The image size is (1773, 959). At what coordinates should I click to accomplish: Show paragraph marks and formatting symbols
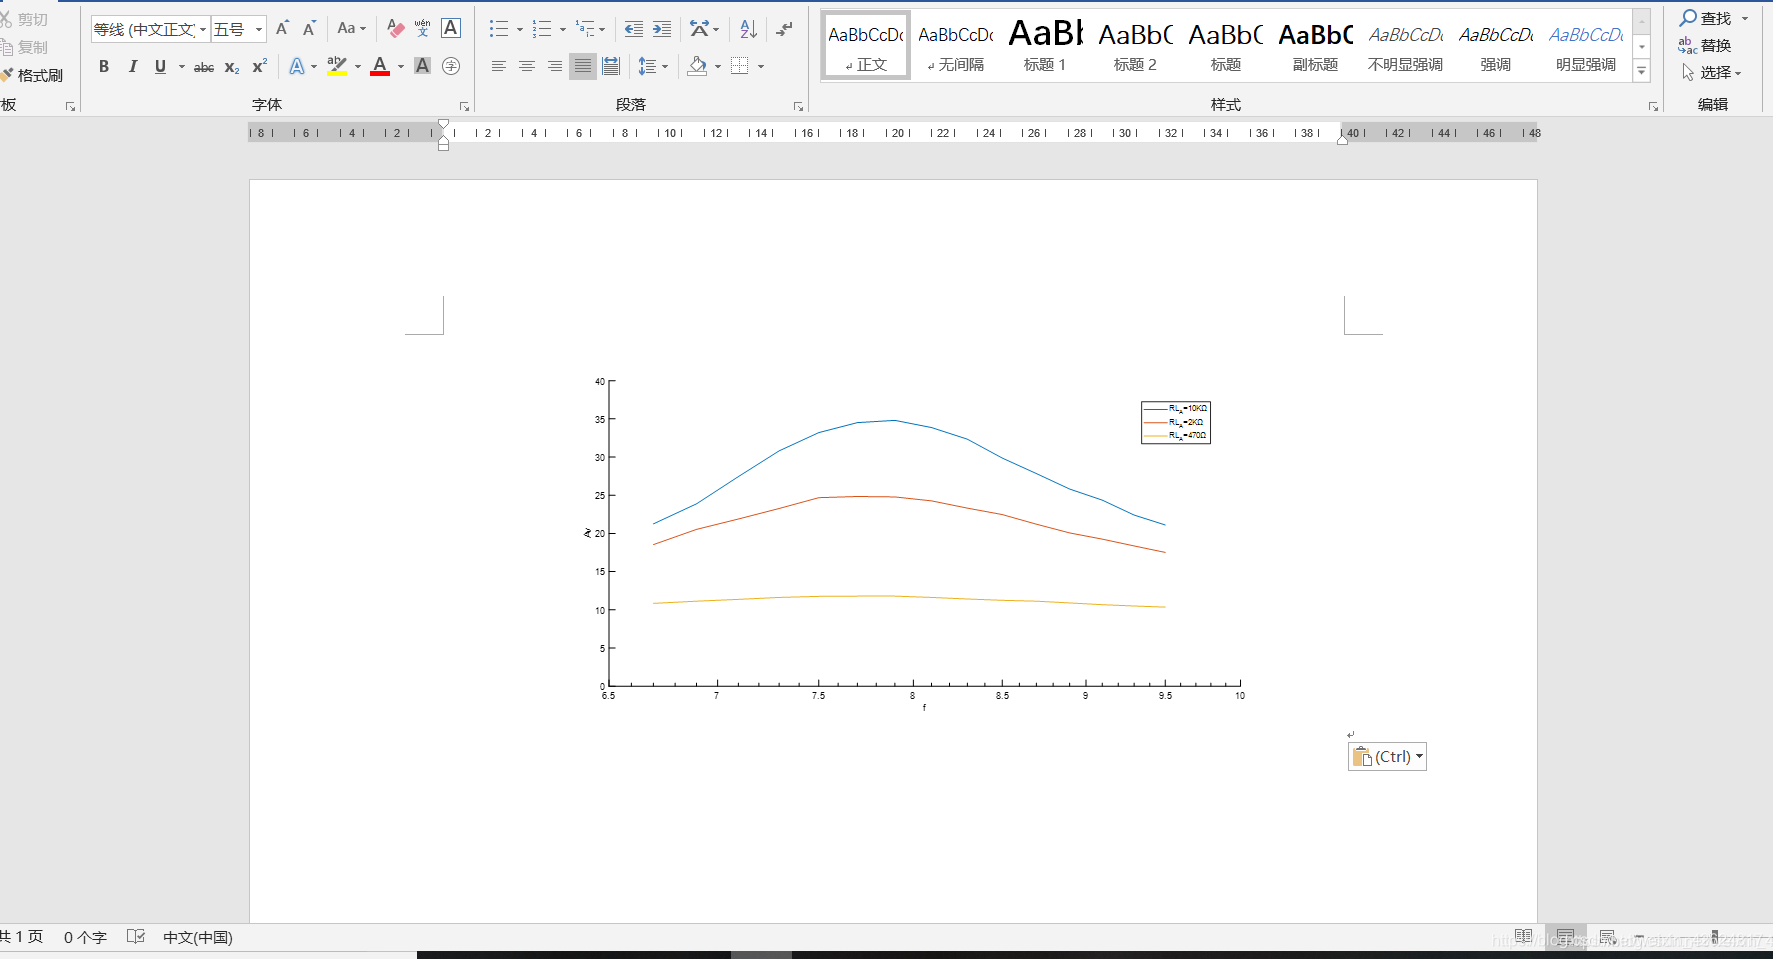point(784,29)
